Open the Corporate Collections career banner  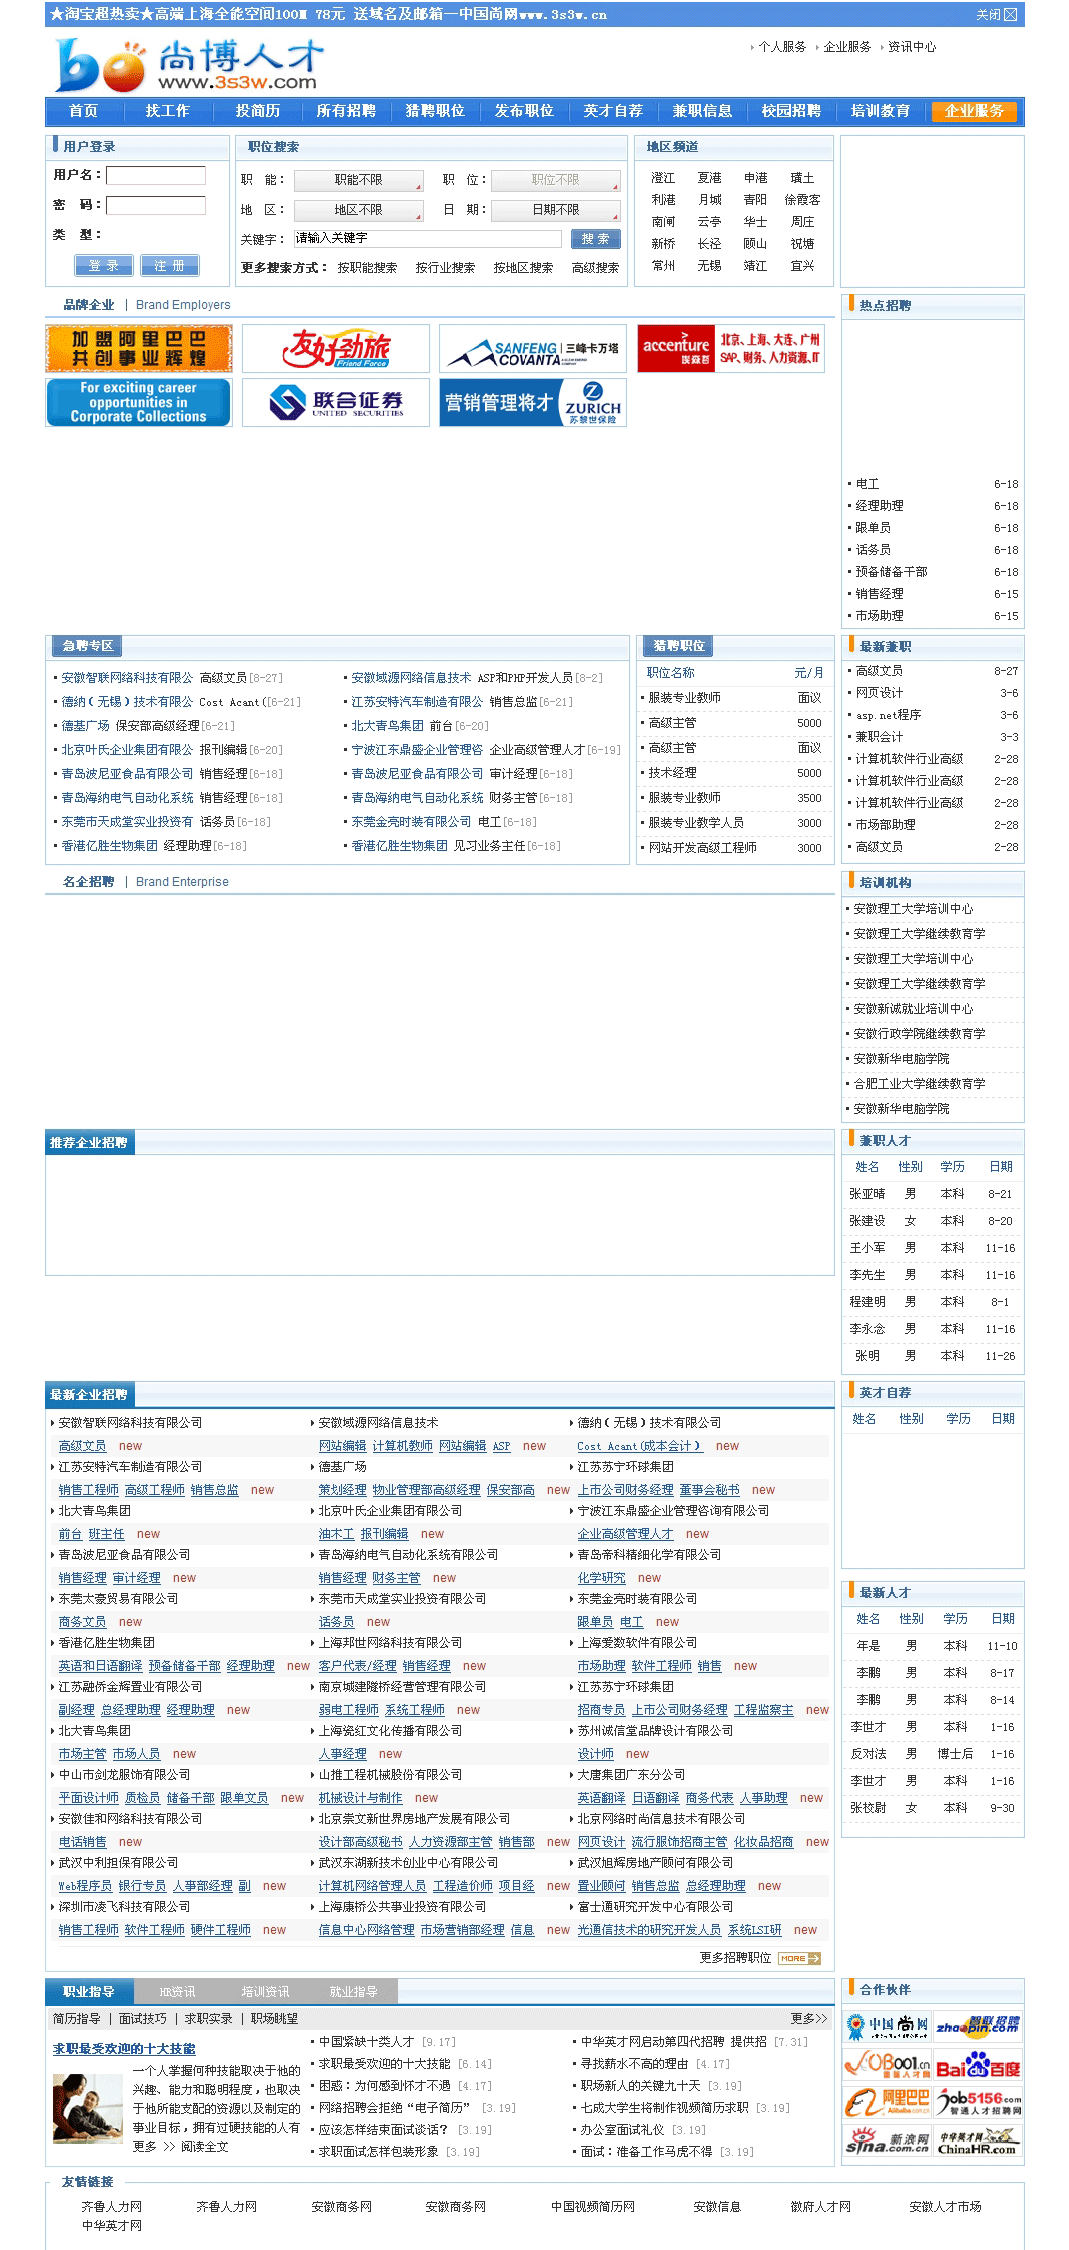139,402
